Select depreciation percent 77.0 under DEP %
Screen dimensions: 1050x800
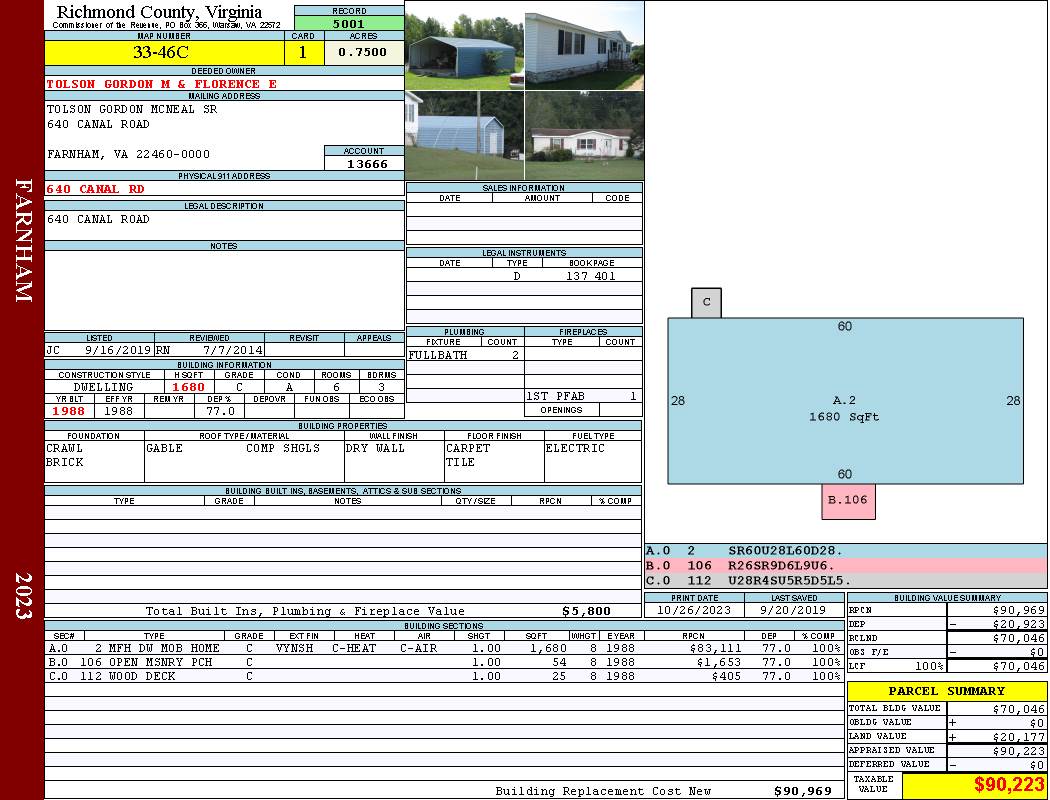coord(220,411)
